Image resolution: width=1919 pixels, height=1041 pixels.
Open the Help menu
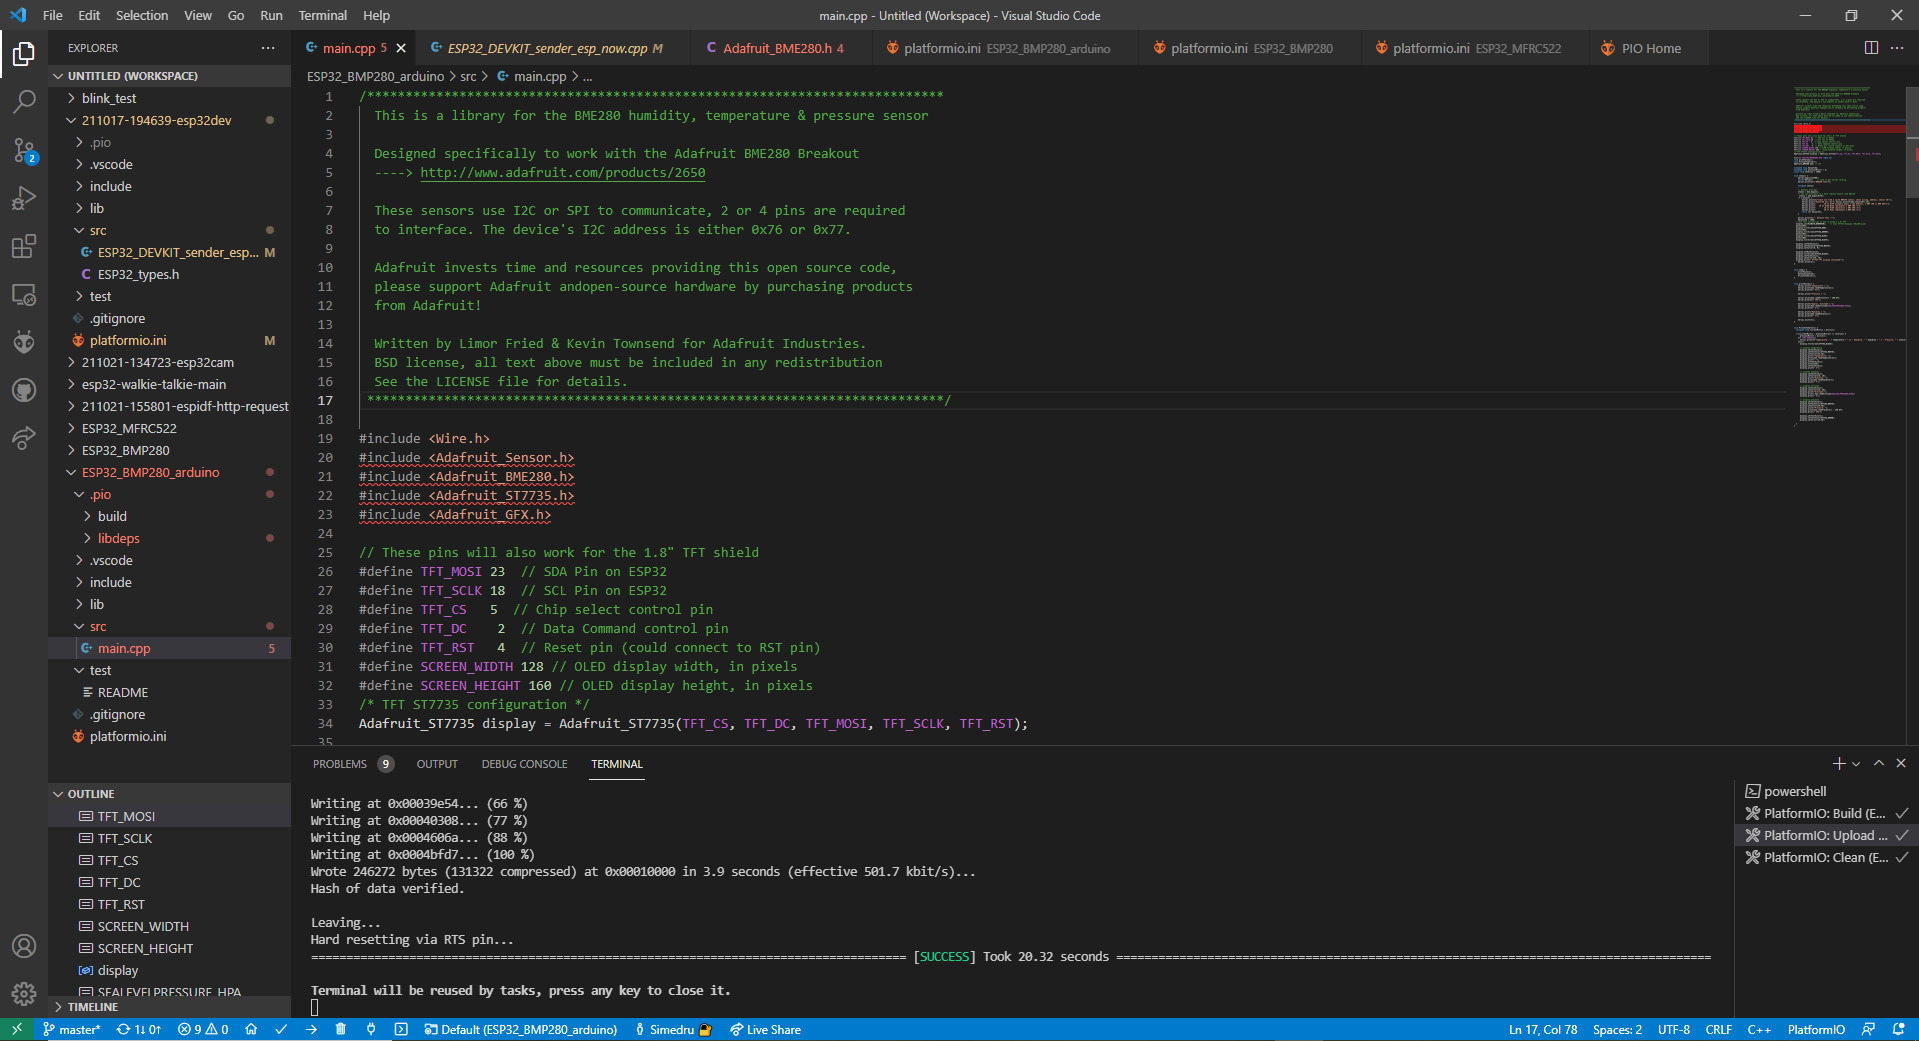pos(377,15)
